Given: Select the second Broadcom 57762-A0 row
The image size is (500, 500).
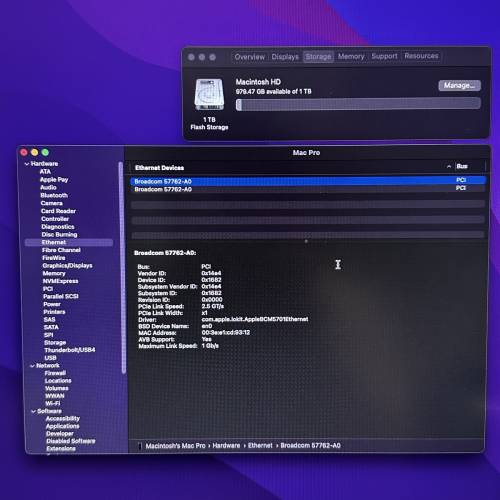Looking at the screenshot, I should [308, 189].
